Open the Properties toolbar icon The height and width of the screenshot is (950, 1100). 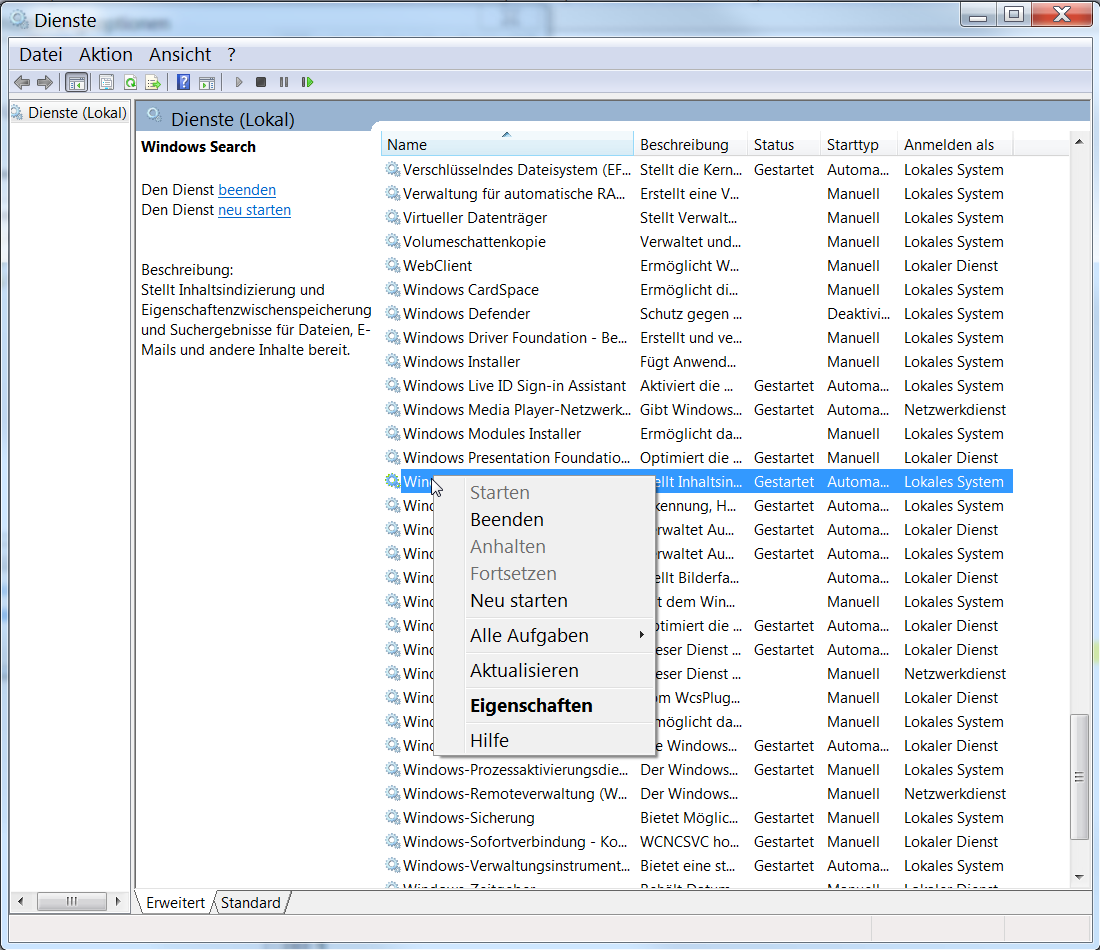(x=106, y=82)
